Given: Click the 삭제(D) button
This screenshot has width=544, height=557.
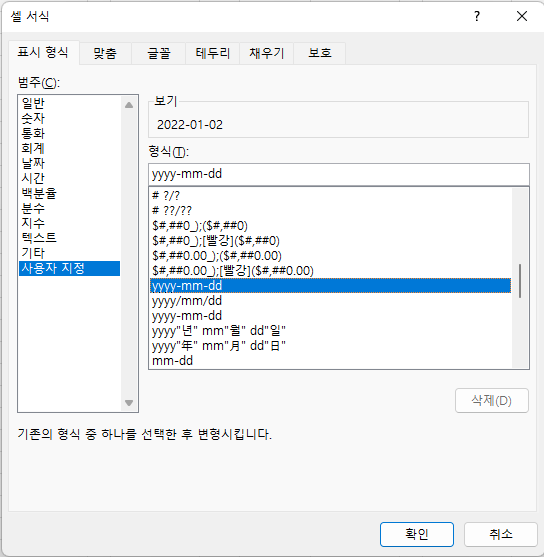Looking at the screenshot, I should click(x=492, y=401).
